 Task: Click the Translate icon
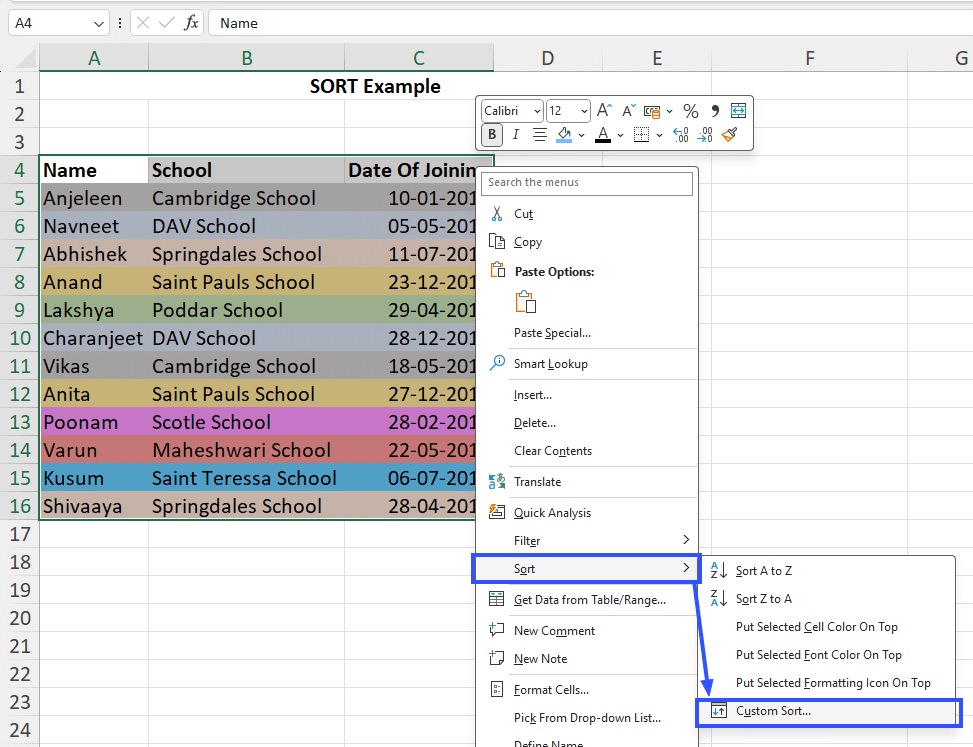point(497,481)
